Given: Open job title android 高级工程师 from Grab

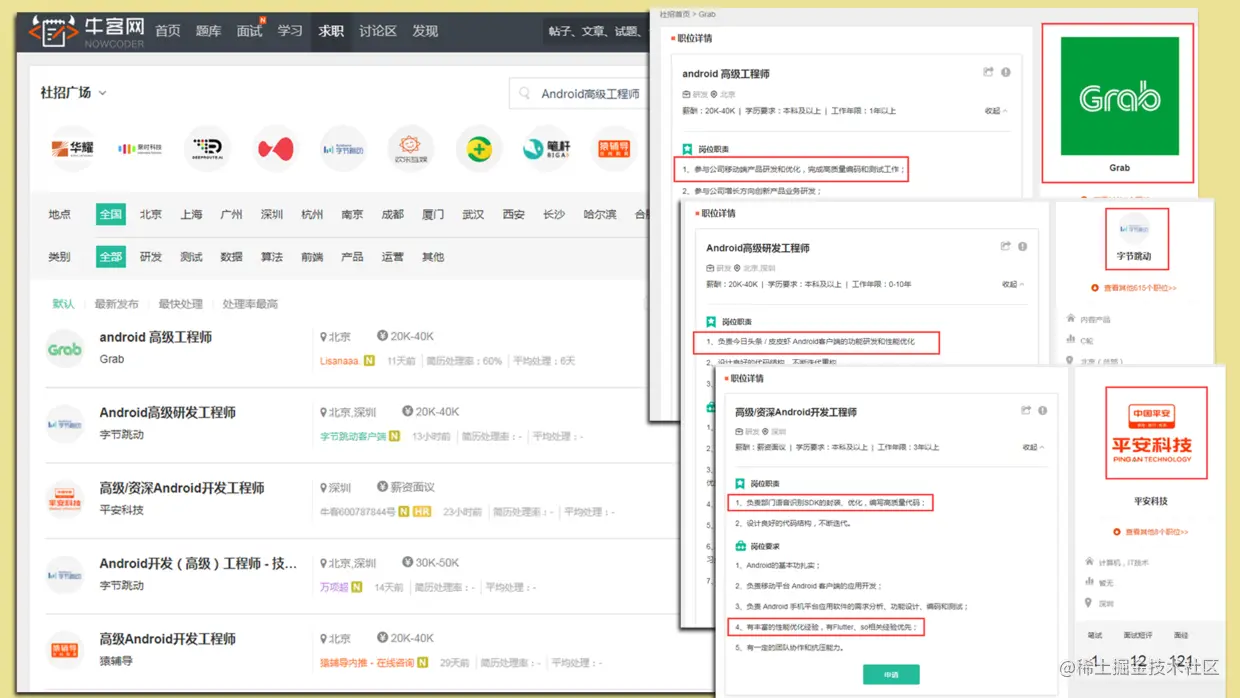Looking at the screenshot, I should (156, 337).
